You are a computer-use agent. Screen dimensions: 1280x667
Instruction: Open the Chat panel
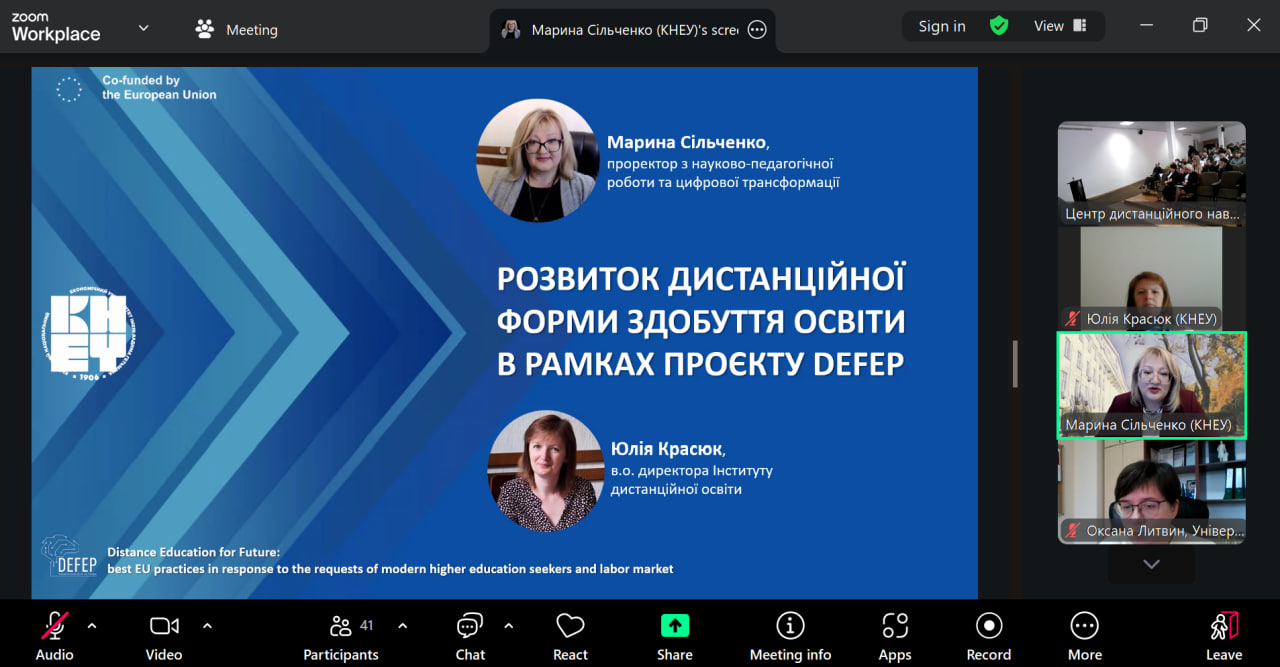click(470, 634)
